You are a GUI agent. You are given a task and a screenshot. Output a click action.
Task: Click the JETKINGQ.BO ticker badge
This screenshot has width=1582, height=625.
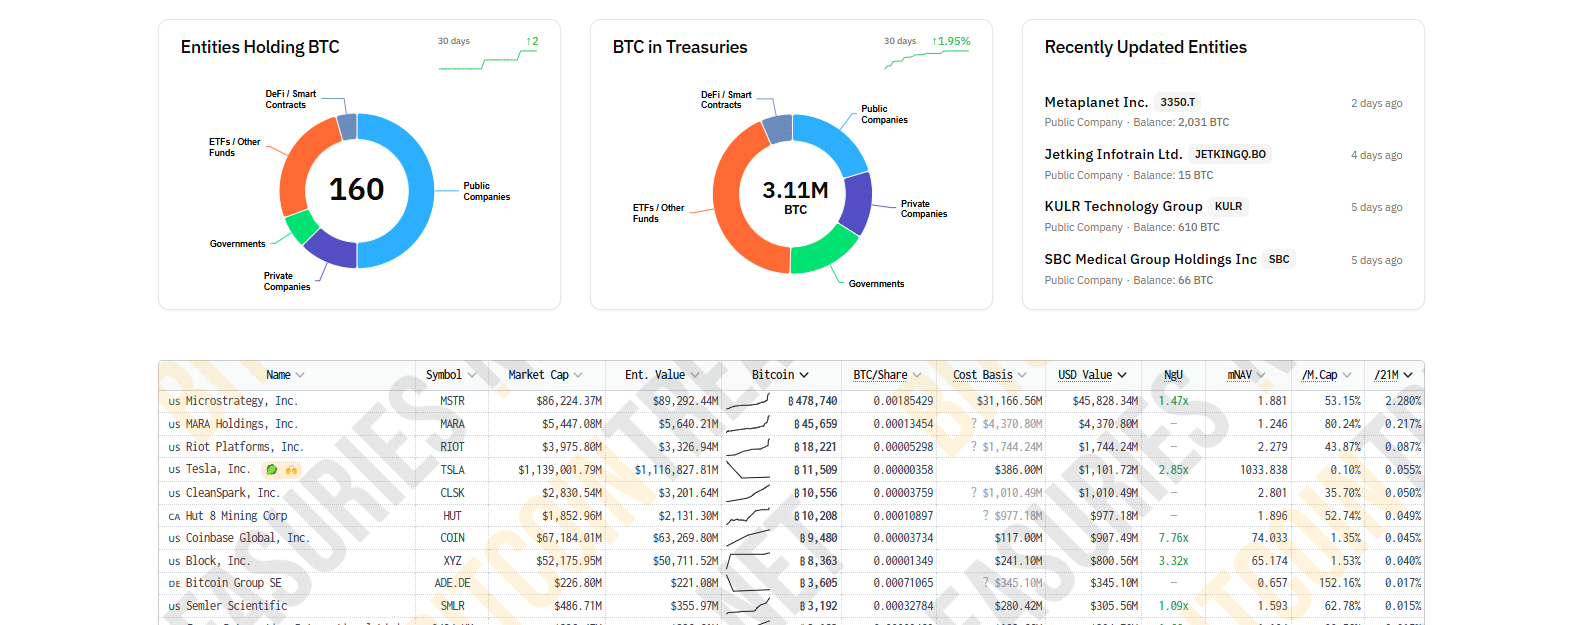[1230, 155]
